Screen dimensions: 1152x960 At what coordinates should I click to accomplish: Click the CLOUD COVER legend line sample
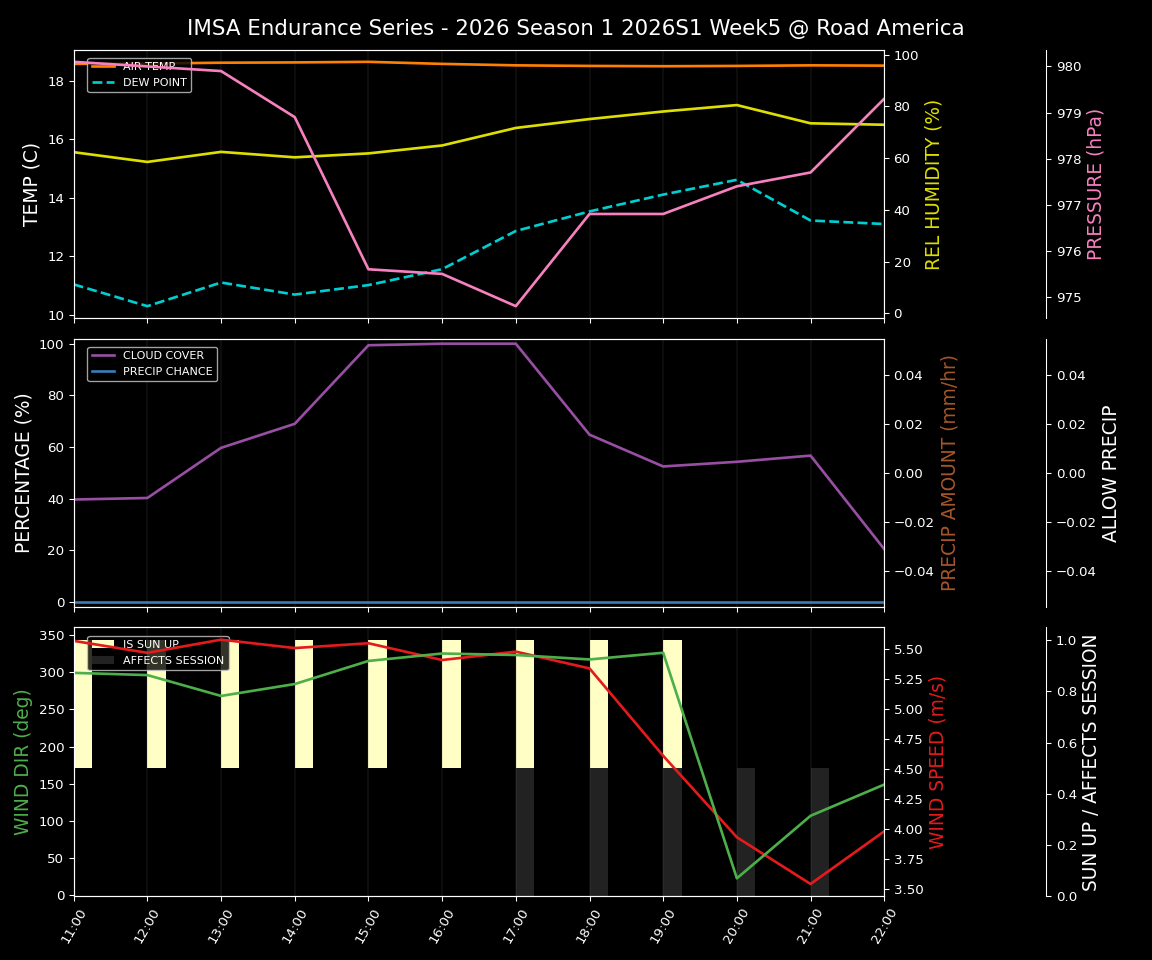(102, 355)
